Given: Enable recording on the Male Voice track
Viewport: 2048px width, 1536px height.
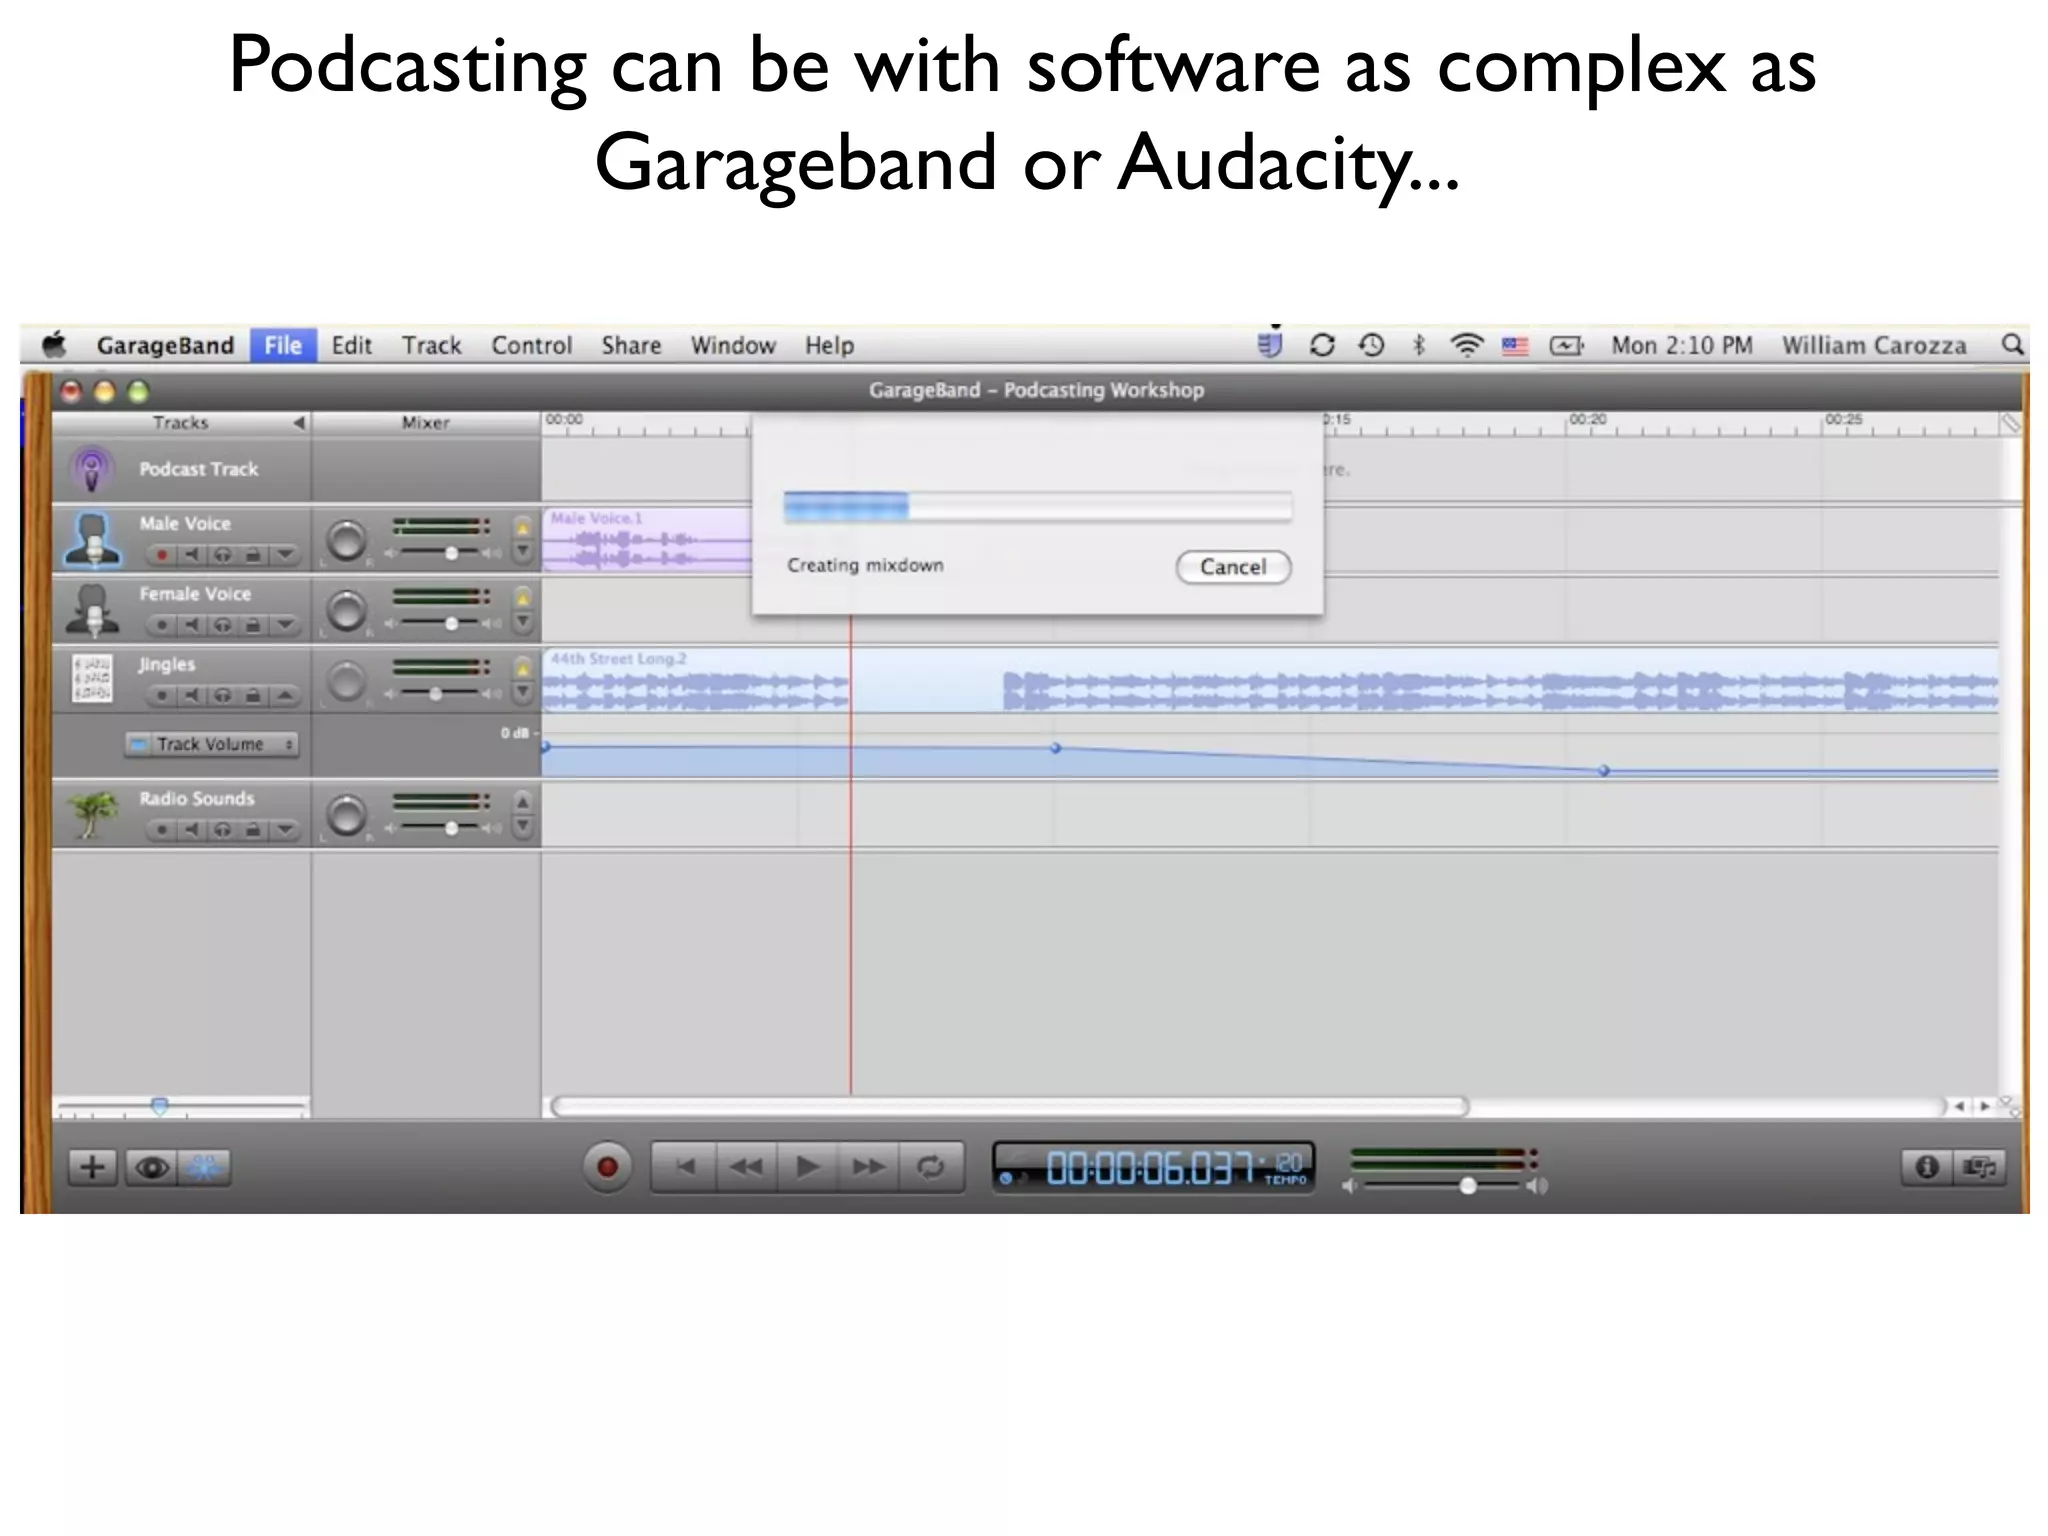Looking at the screenshot, I should tap(162, 554).
